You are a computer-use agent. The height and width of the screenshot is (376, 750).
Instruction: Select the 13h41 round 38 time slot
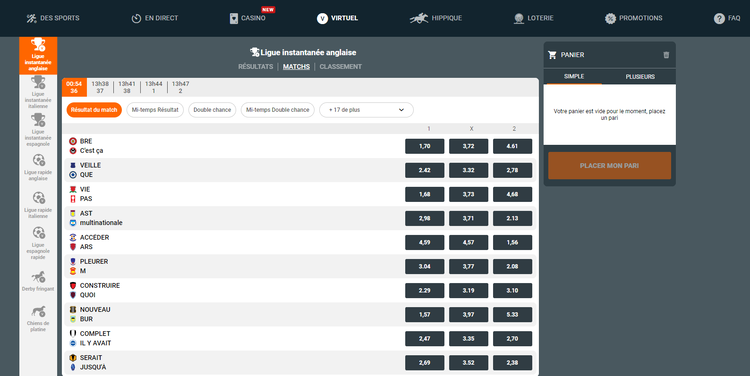pyautogui.click(x=127, y=87)
